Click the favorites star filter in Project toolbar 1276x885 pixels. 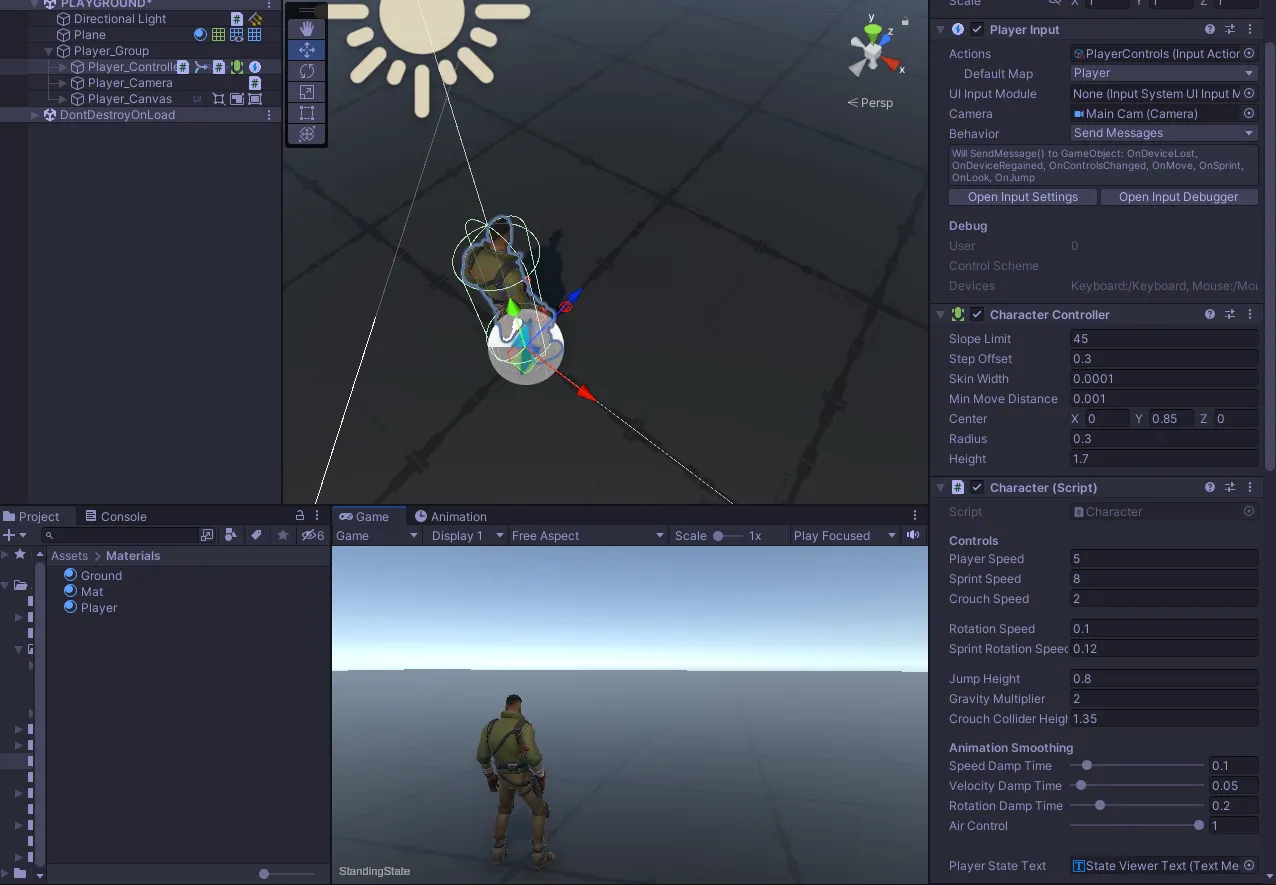[283, 535]
